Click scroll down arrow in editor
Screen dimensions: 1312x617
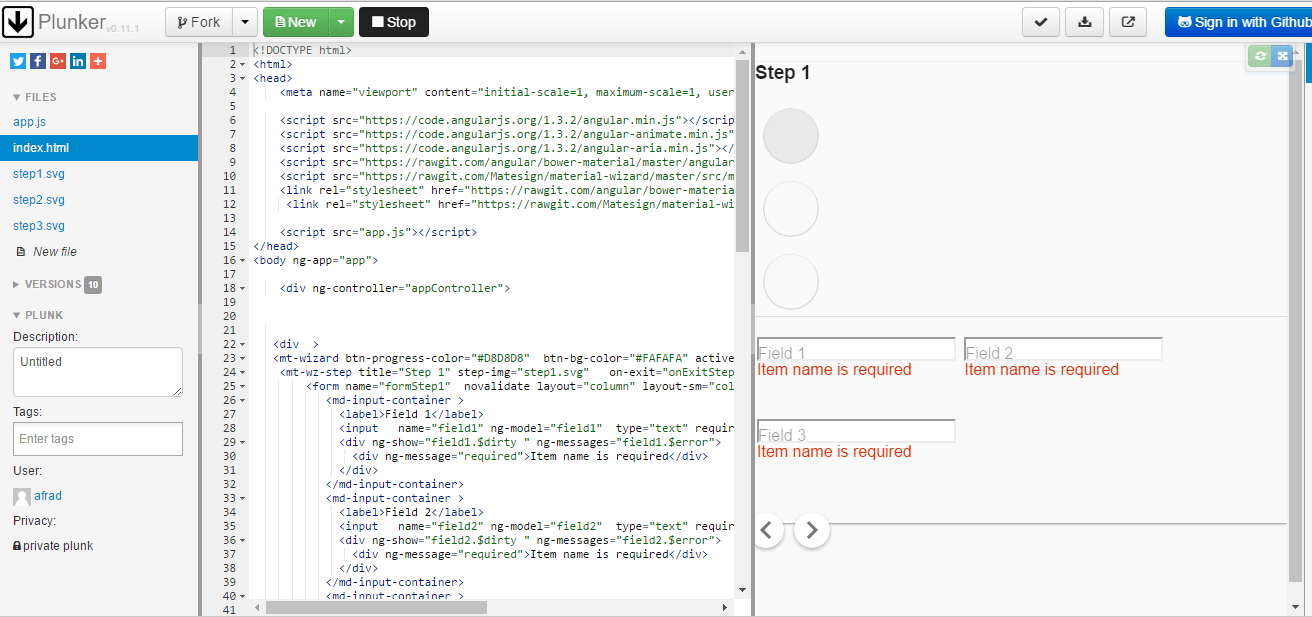[742, 590]
